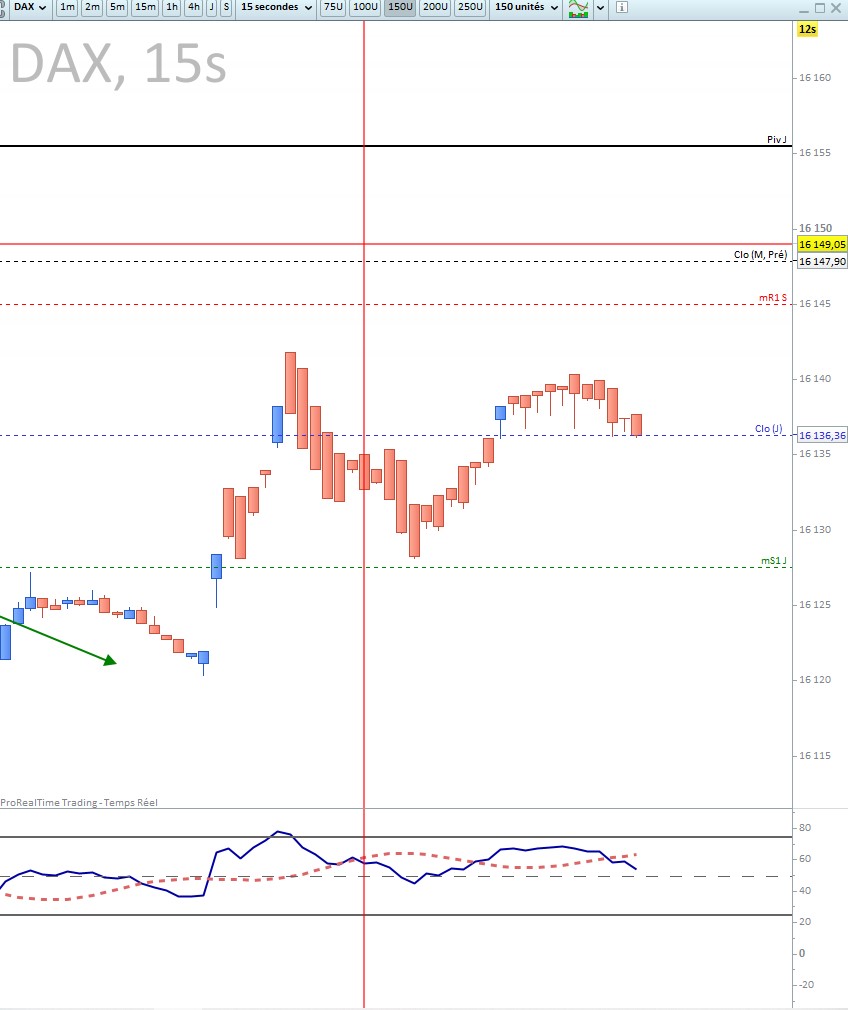This screenshot has width=848, height=1010.
Task: Open the 150 unités dropdown
Action: (526, 7)
